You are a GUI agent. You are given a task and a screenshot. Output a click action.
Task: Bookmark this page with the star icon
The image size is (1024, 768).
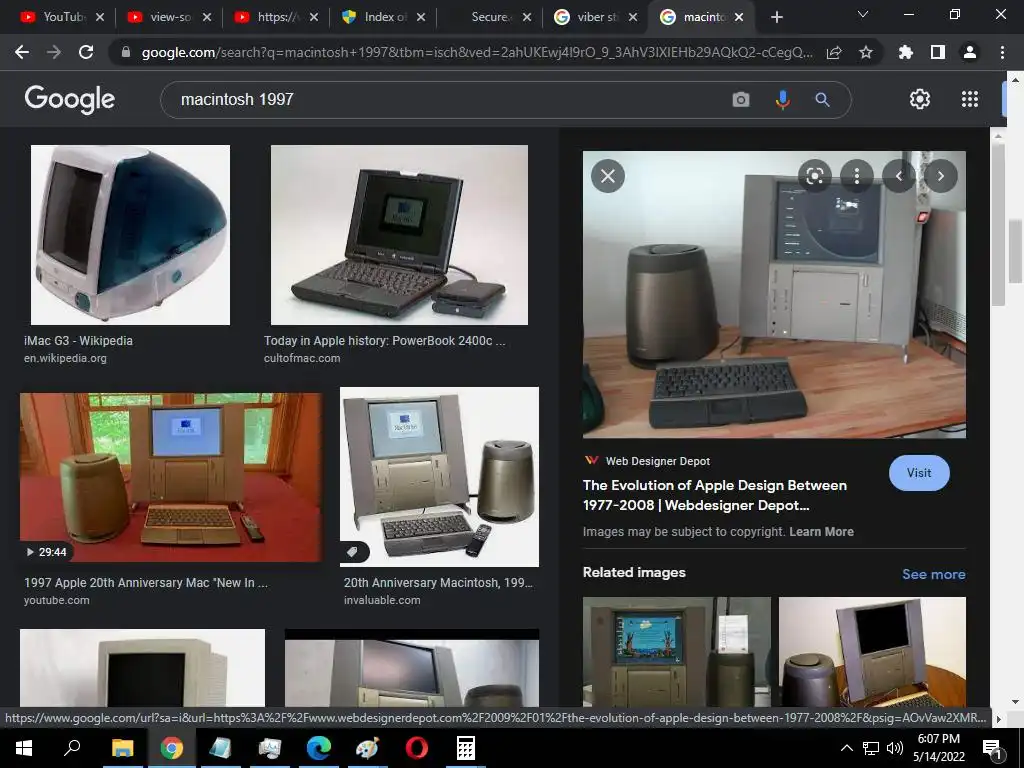(865, 52)
